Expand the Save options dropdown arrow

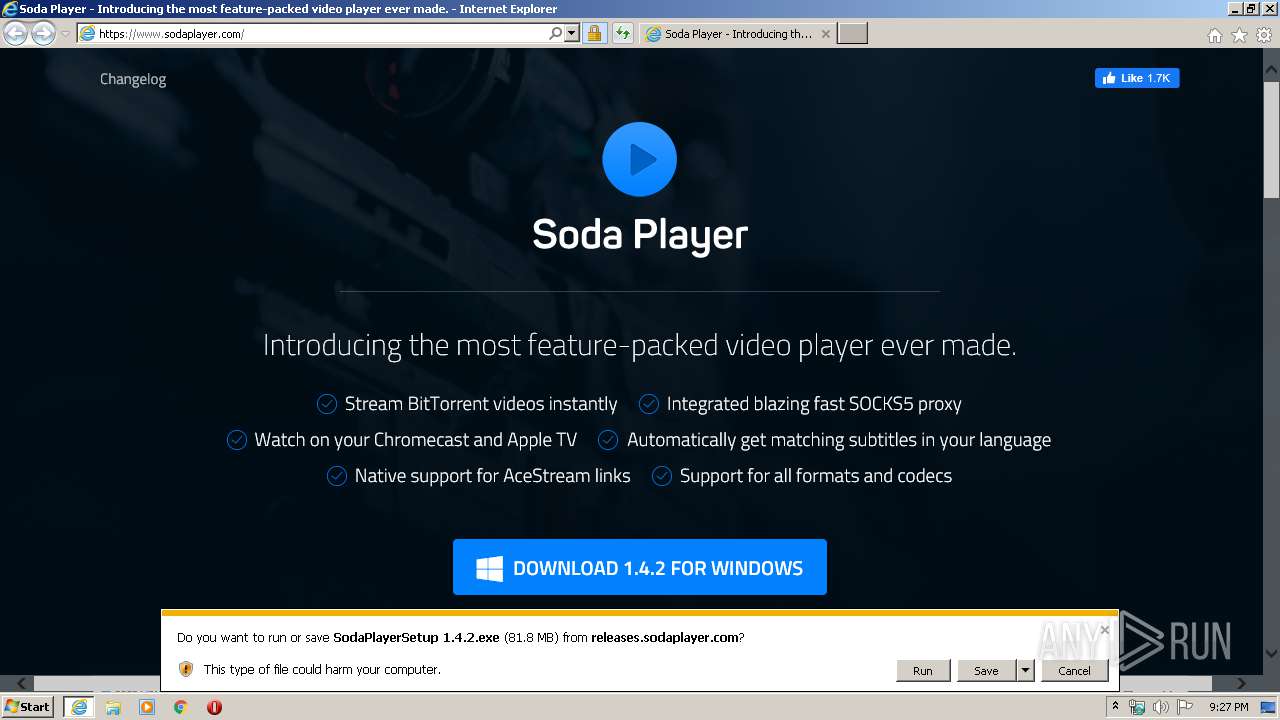pyautogui.click(x=1025, y=670)
